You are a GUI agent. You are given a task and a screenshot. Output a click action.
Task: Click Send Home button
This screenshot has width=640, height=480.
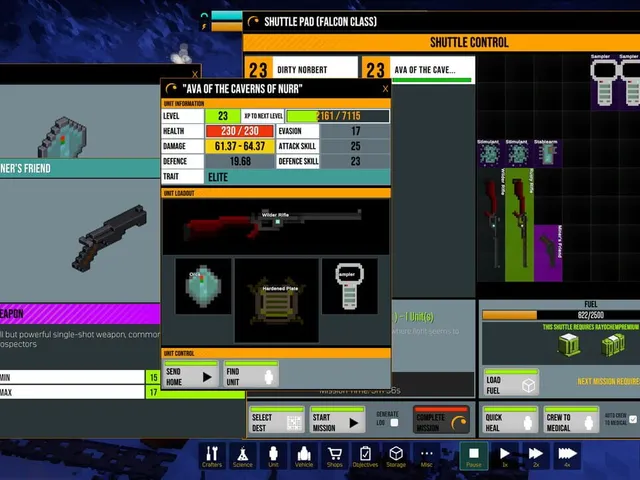[x=191, y=374]
